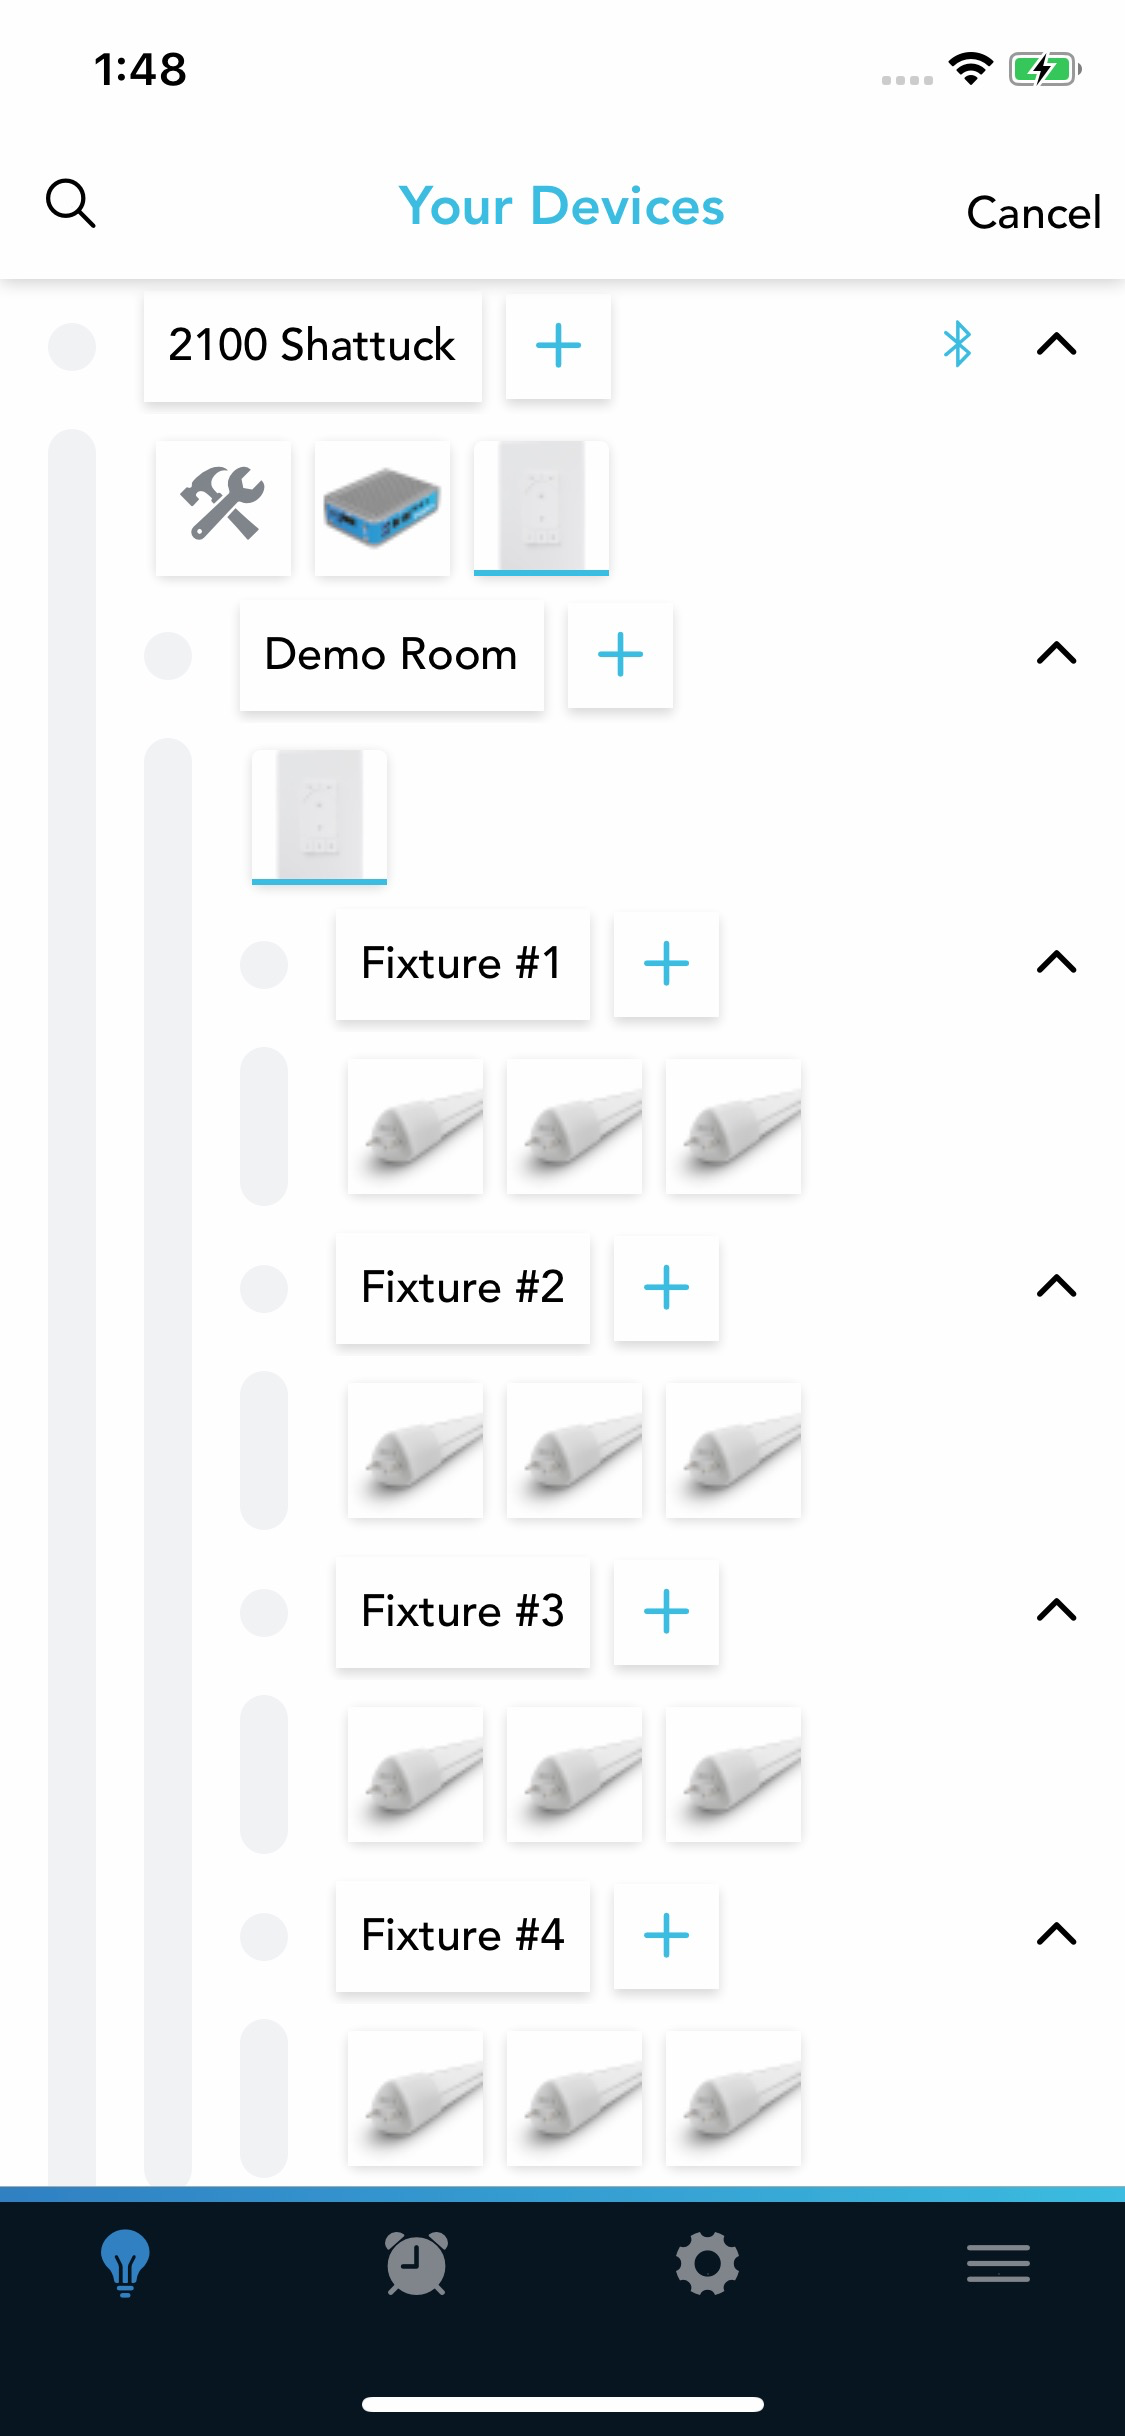Select the blue gateway hub device
This screenshot has width=1125, height=2436.
coord(382,507)
